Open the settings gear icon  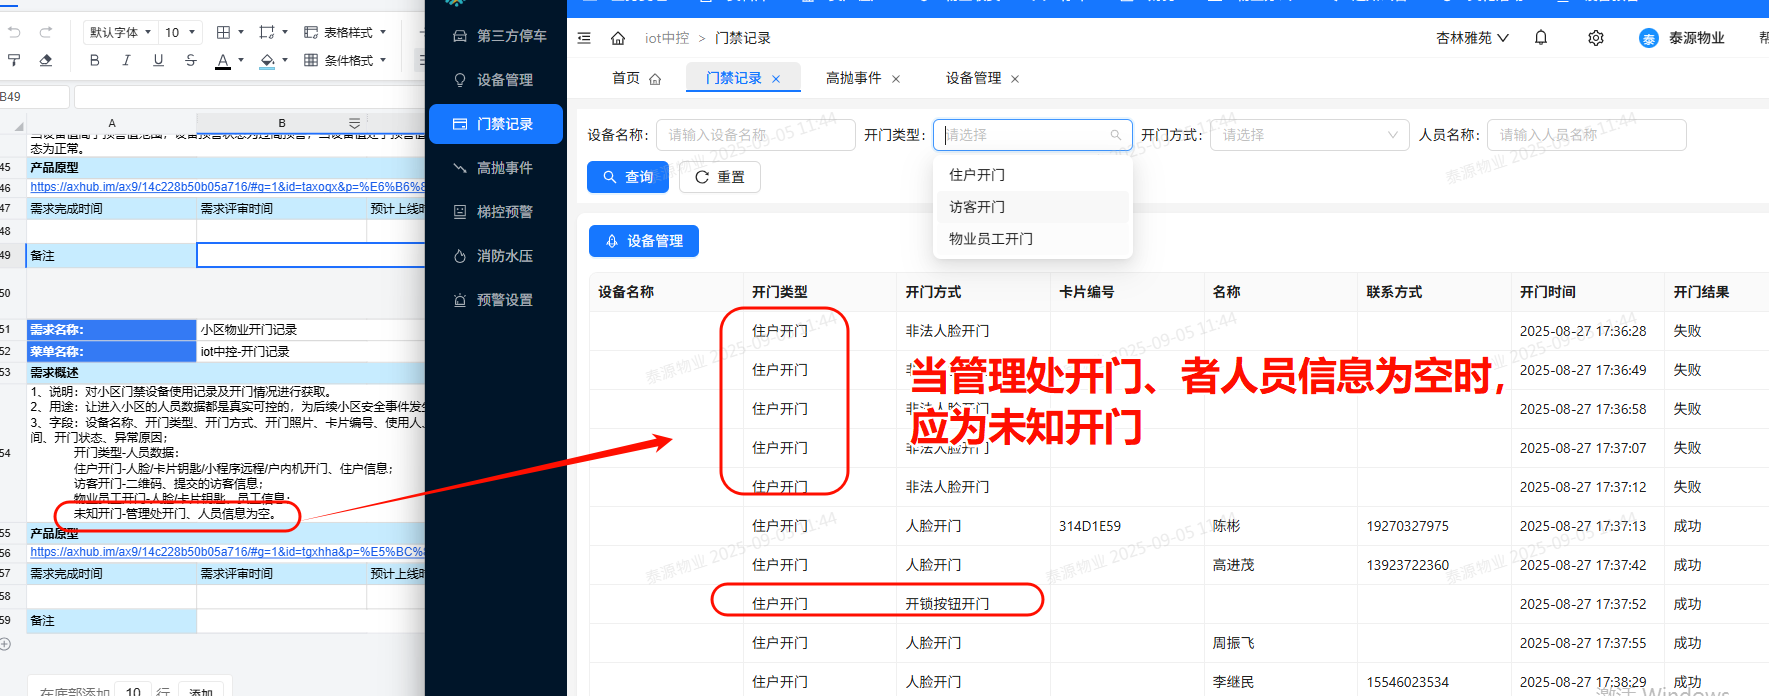click(x=1596, y=38)
